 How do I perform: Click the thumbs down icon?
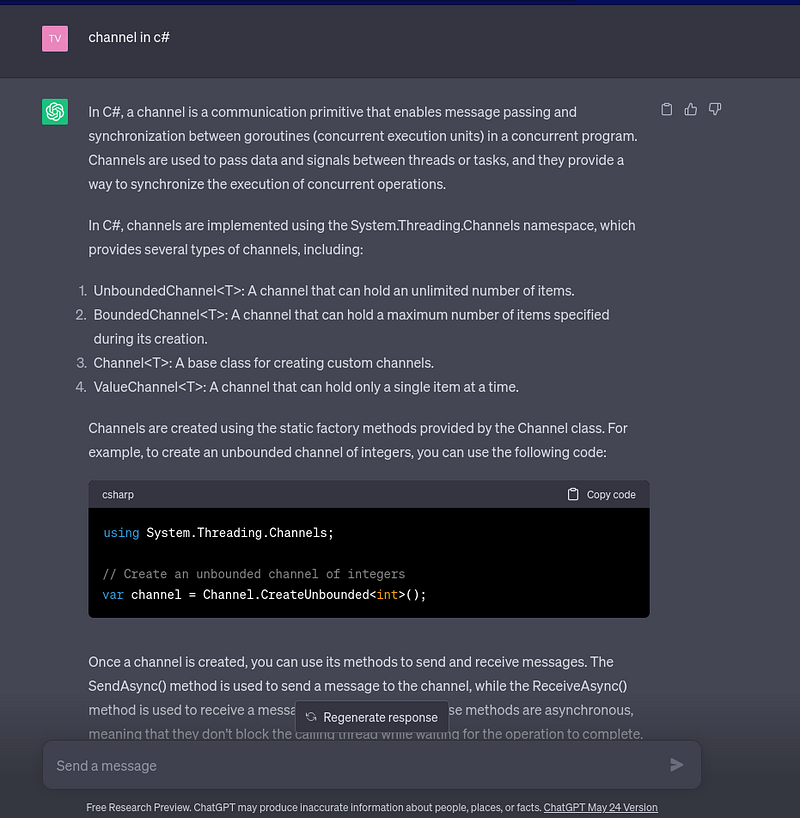point(714,110)
